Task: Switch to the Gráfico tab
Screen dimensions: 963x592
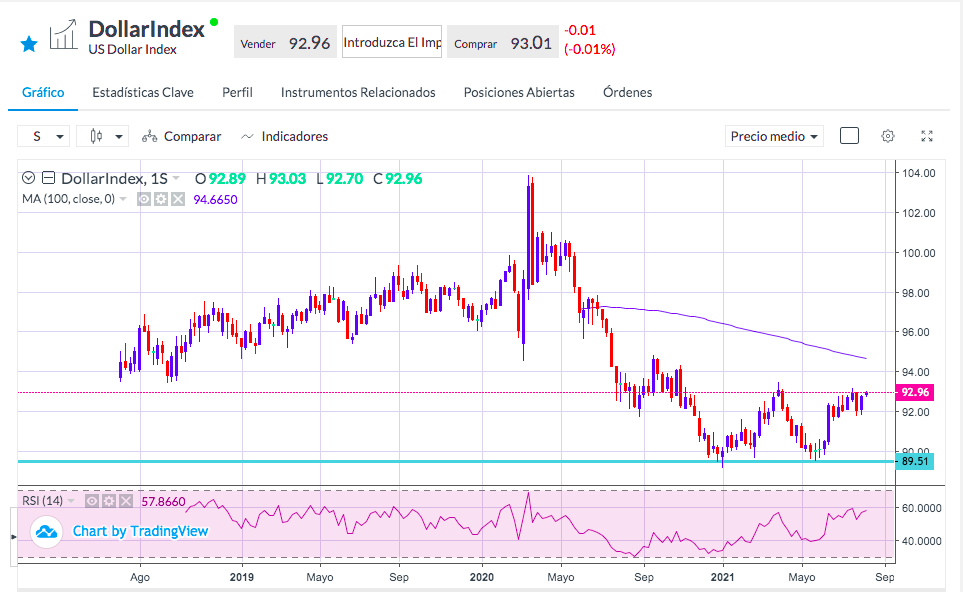Action: [43, 92]
